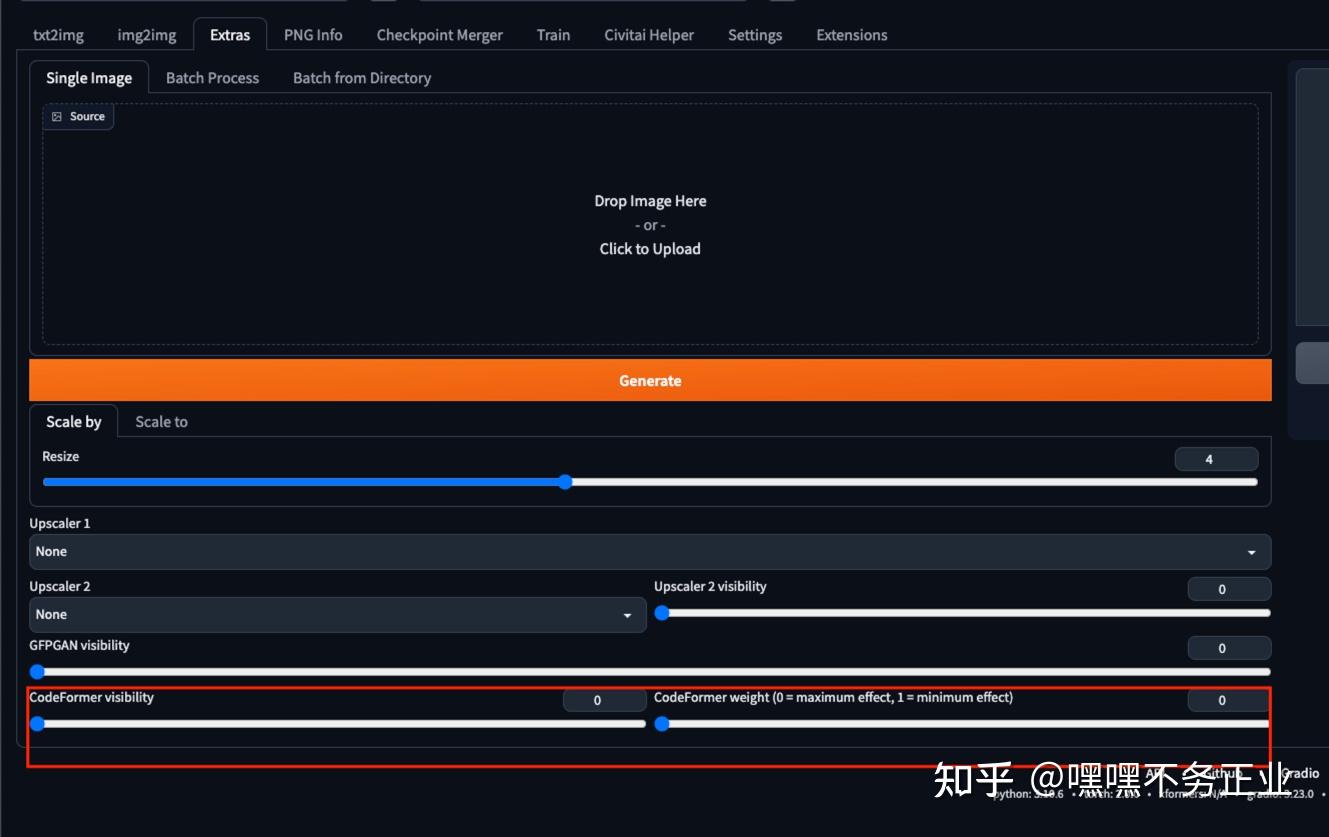Open the Checkpoint Merger tab

(x=439, y=34)
